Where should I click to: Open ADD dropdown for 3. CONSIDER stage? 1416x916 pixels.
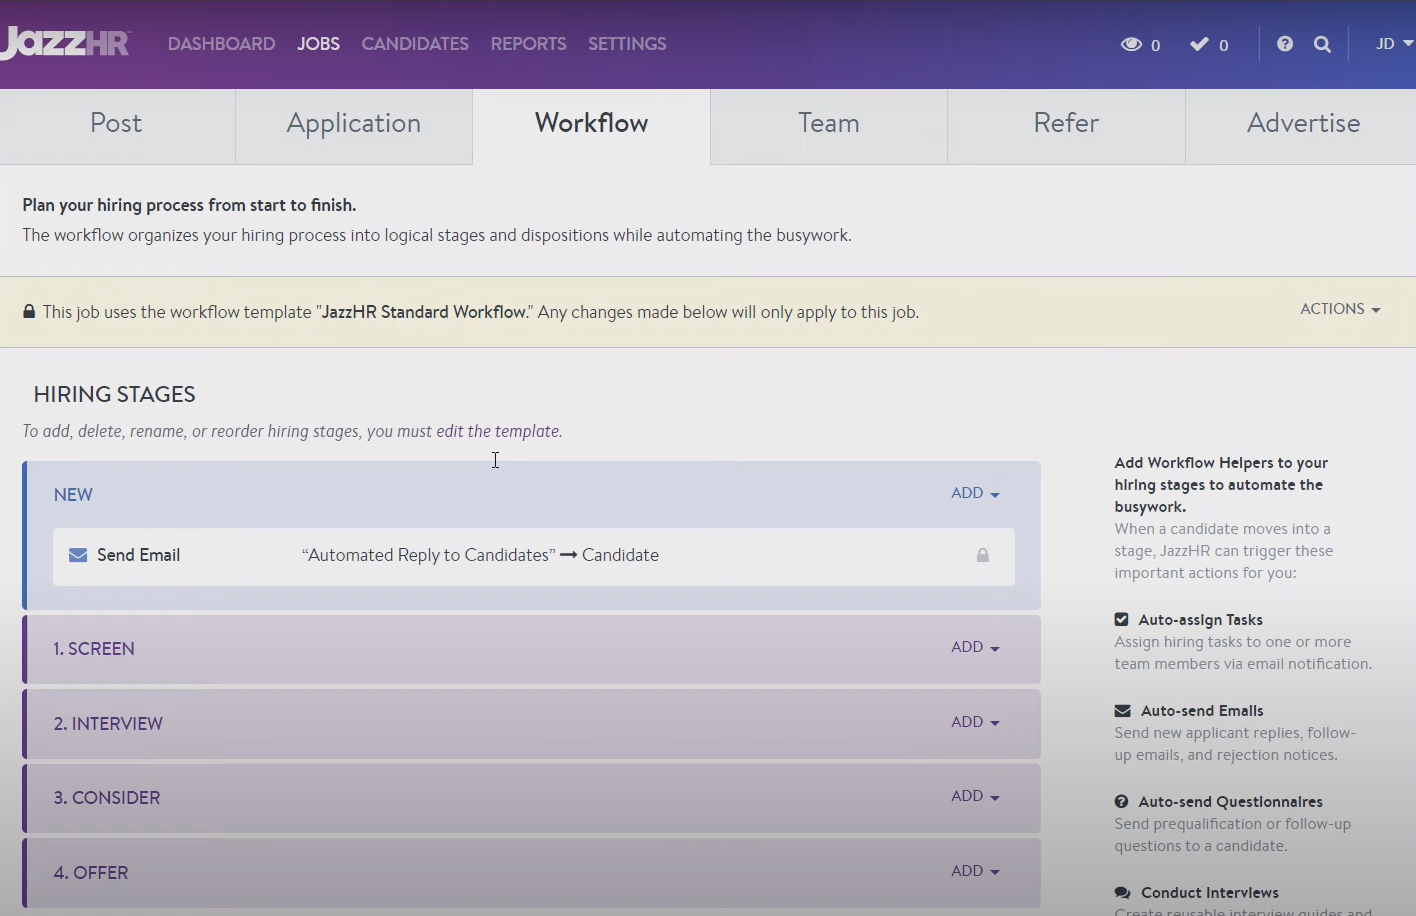pos(975,796)
